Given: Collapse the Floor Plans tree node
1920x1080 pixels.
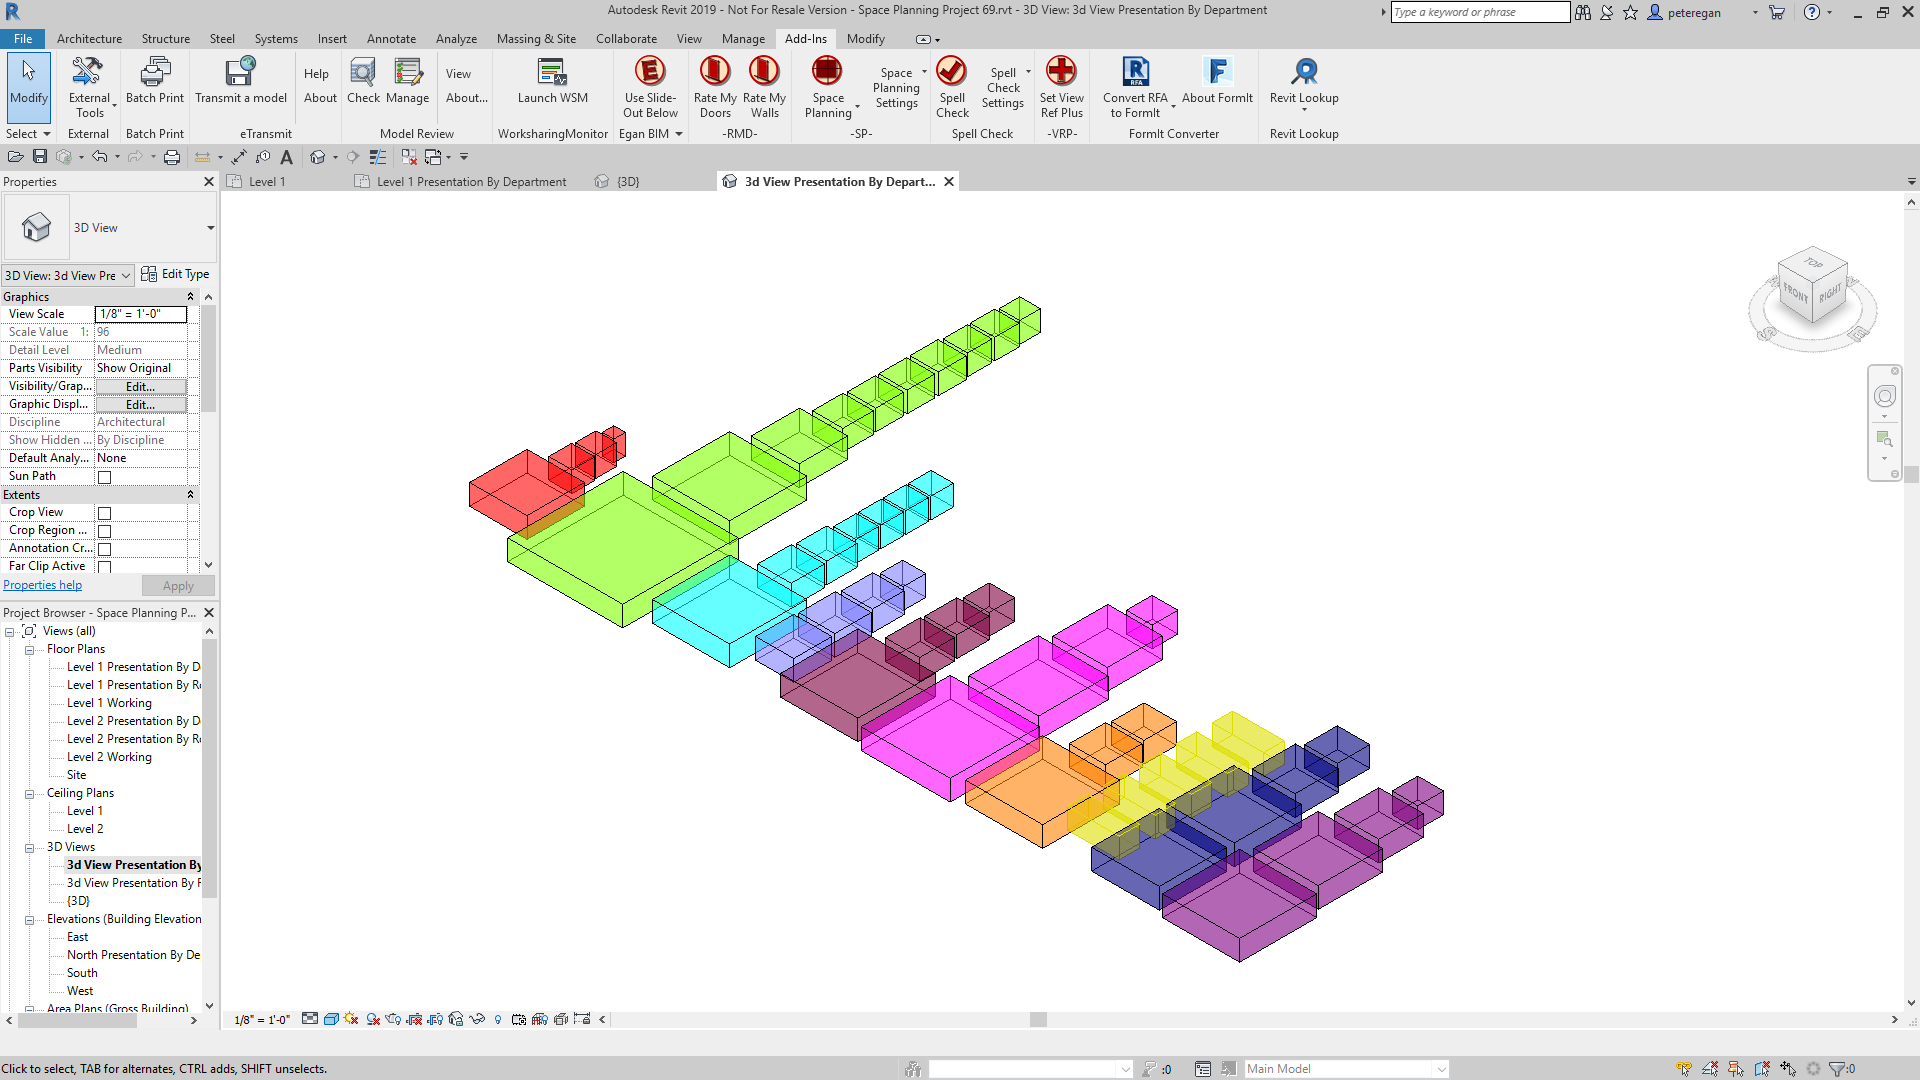Looking at the screenshot, I should pyautogui.click(x=30, y=650).
